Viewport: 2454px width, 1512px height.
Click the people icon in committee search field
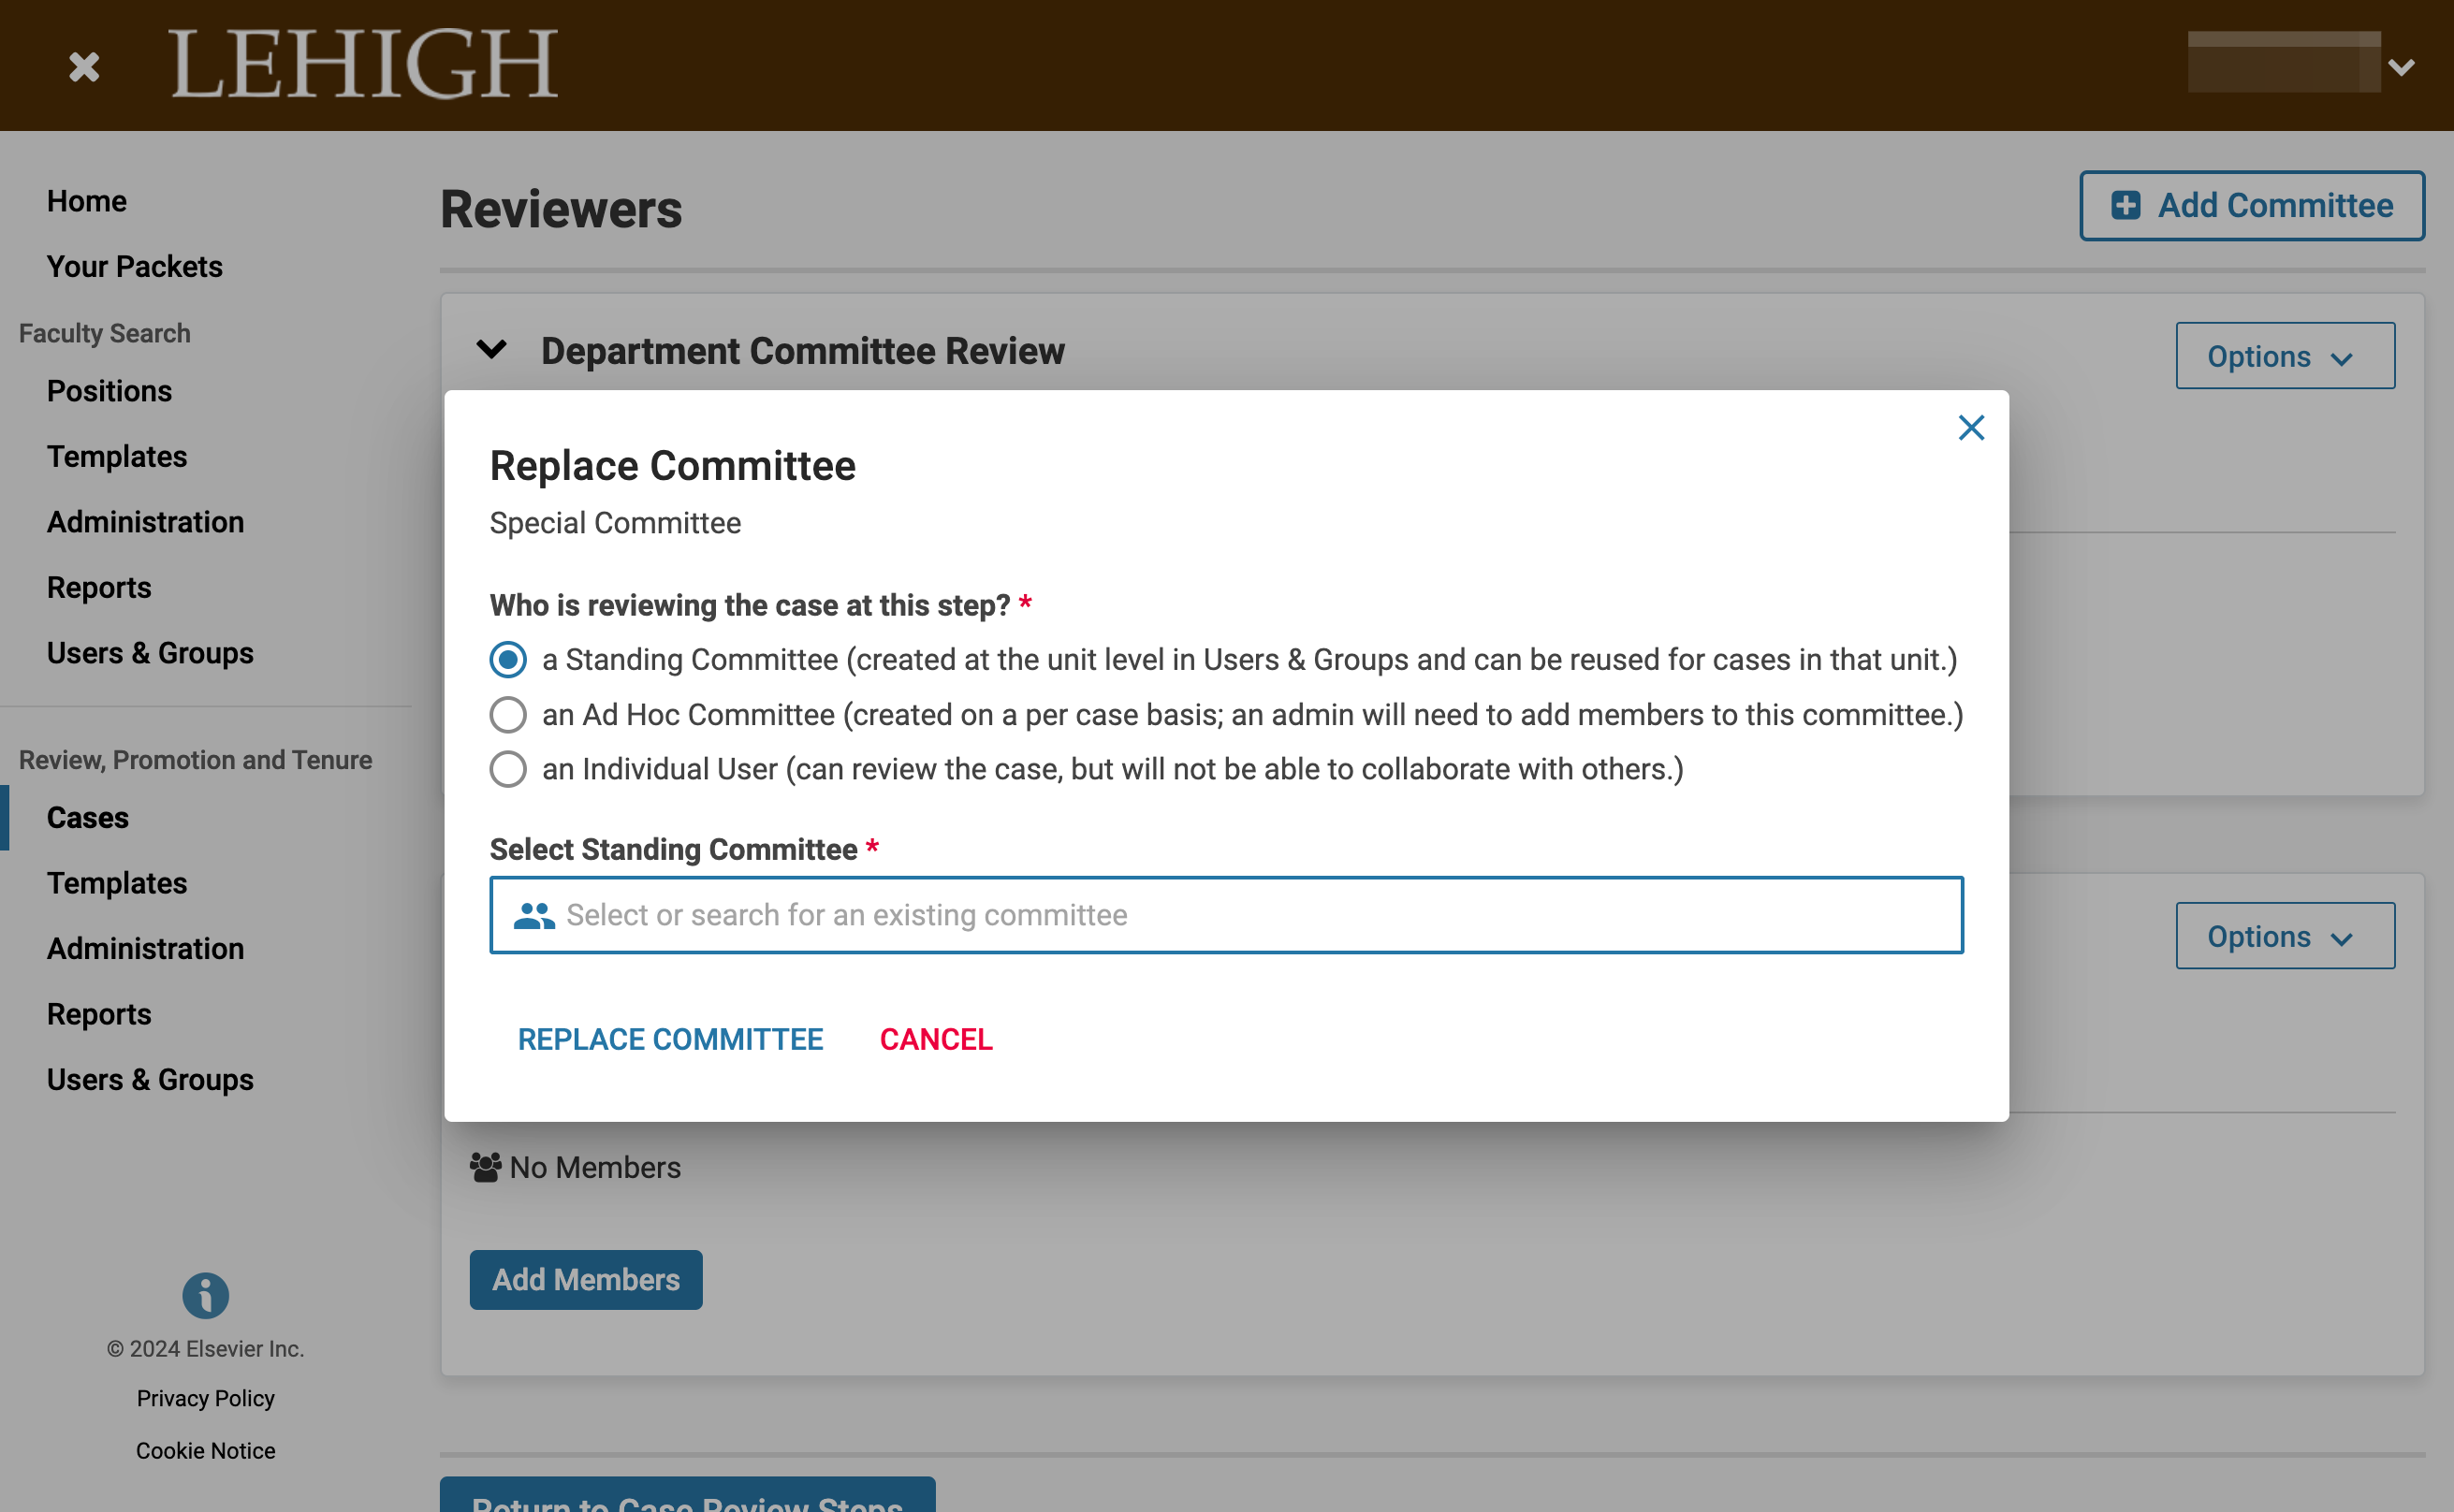[534, 915]
